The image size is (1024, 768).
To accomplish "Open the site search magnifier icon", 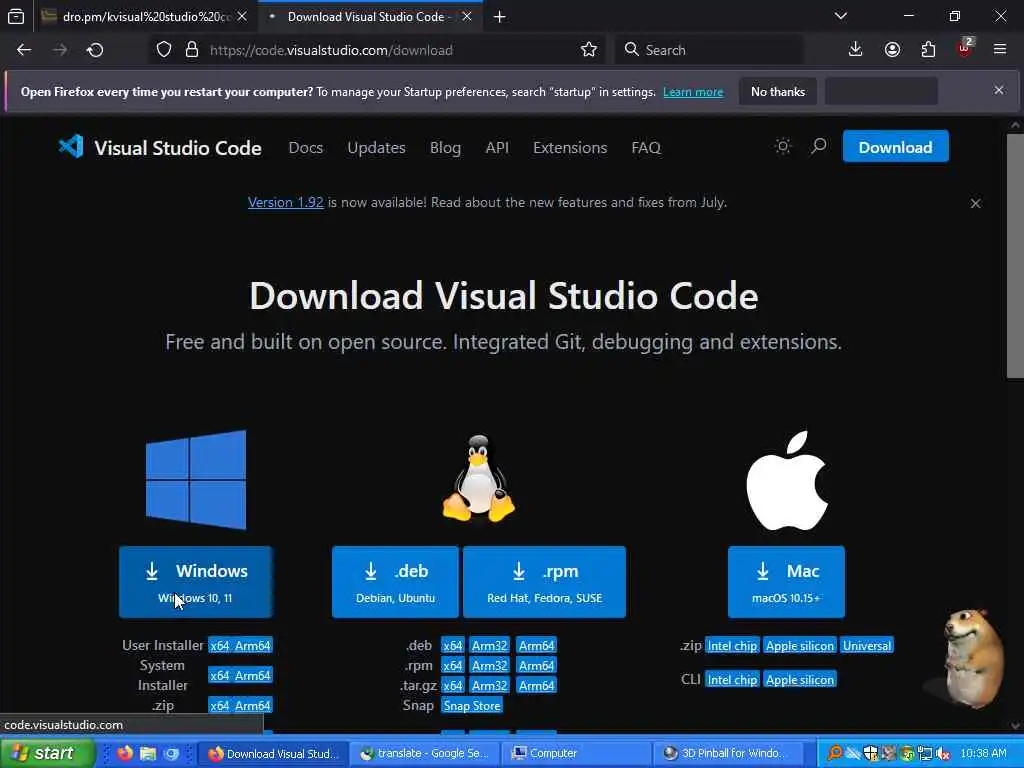I will [818, 146].
